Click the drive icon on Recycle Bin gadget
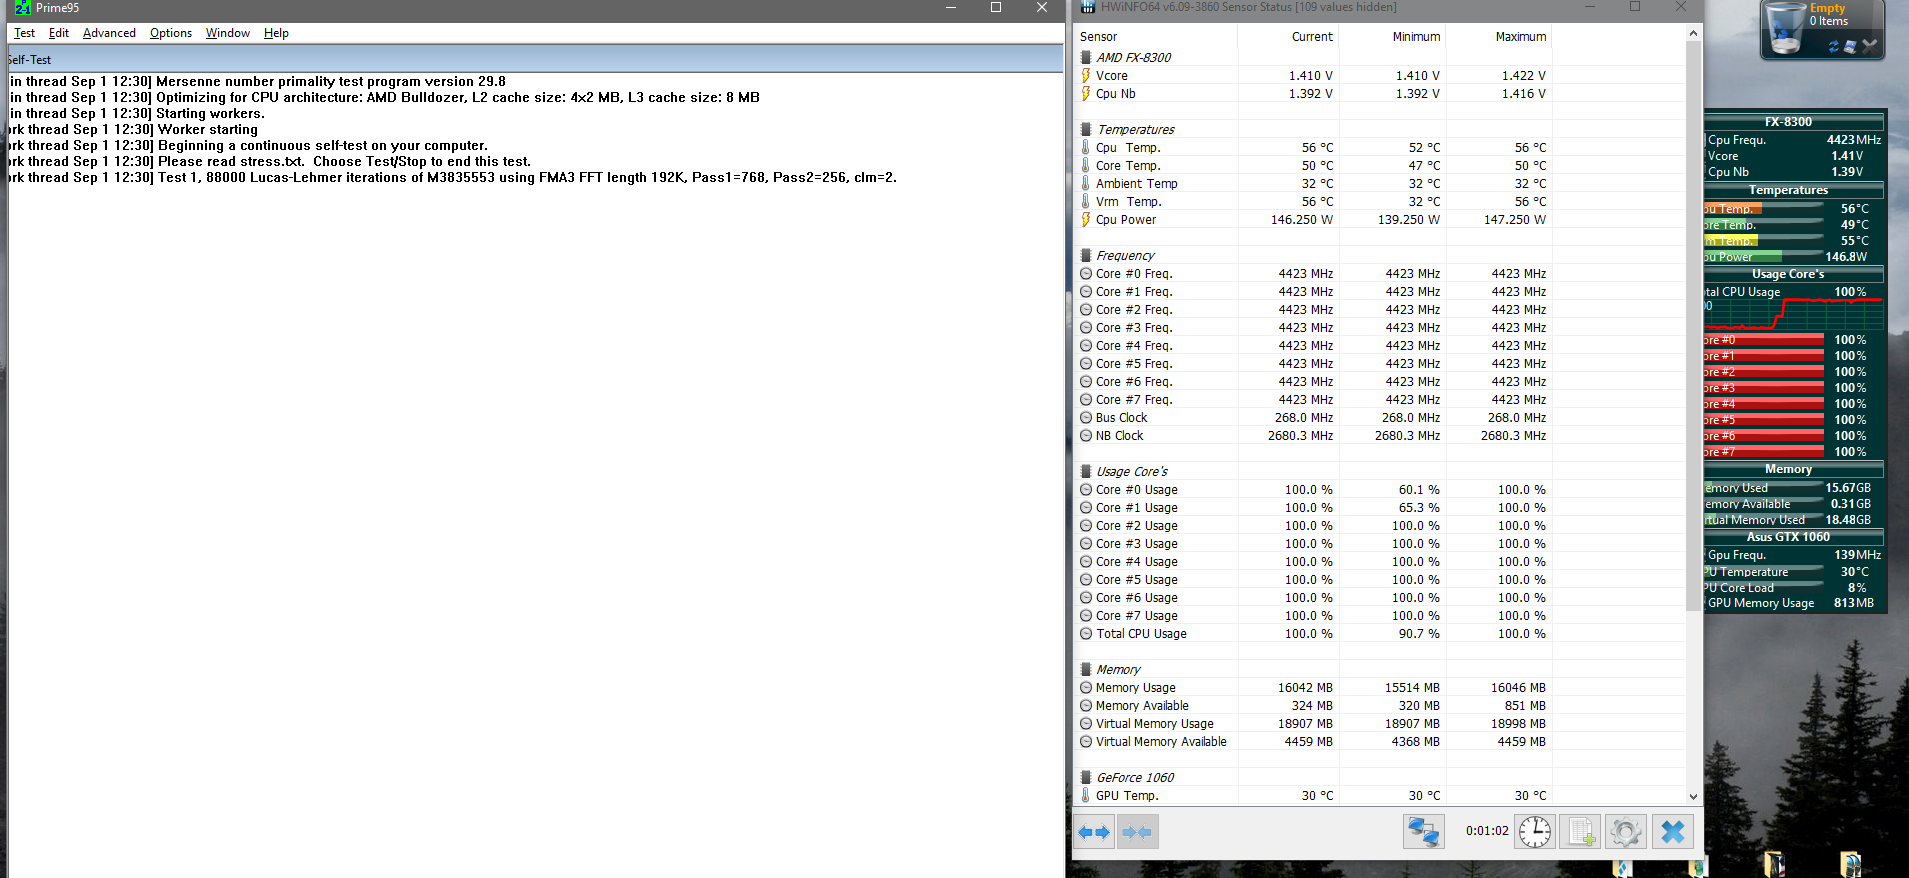 click(1850, 46)
